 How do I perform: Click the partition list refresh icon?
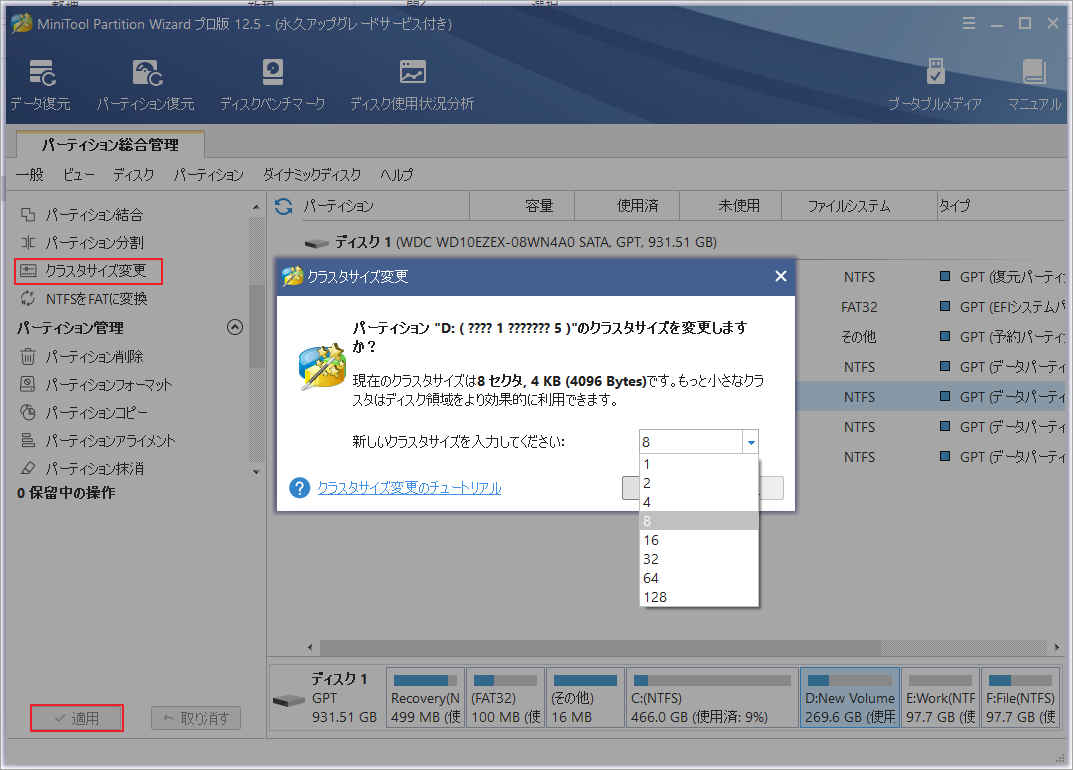(283, 206)
